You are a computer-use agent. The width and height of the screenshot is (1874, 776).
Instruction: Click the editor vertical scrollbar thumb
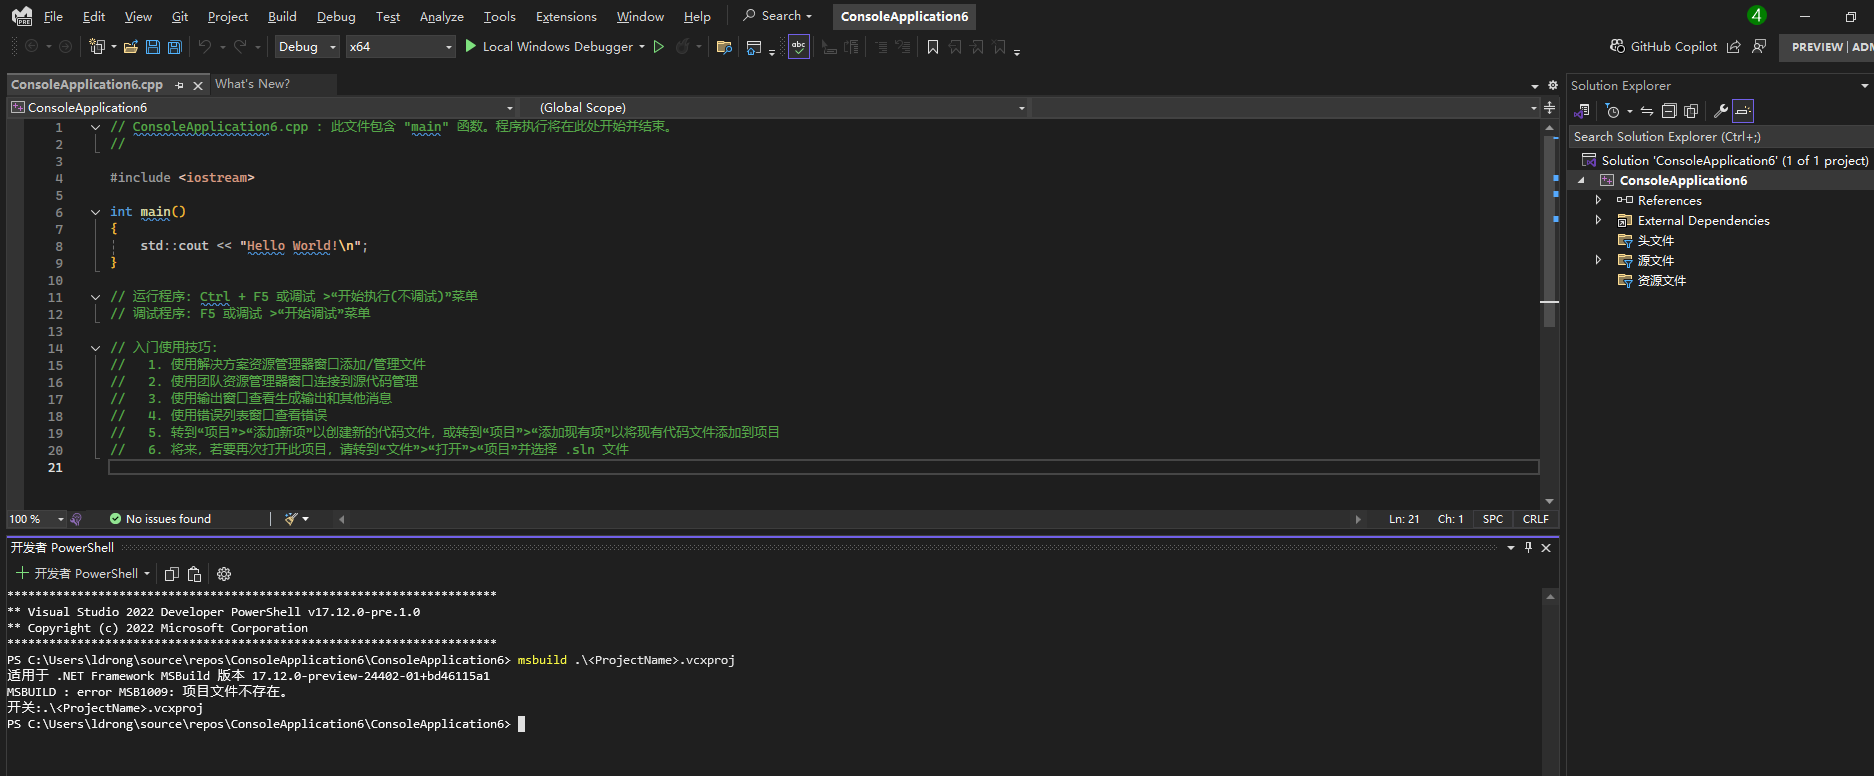(1549, 232)
